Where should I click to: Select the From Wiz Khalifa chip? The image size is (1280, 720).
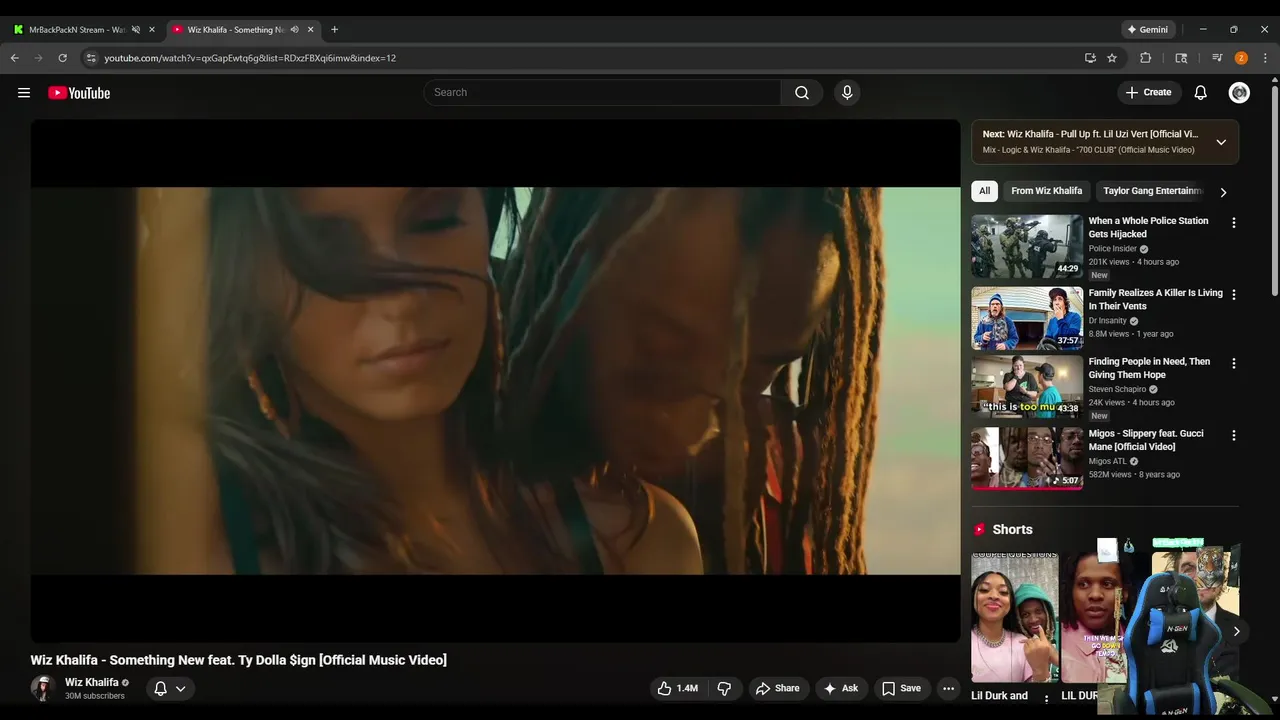tap(1046, 191)
